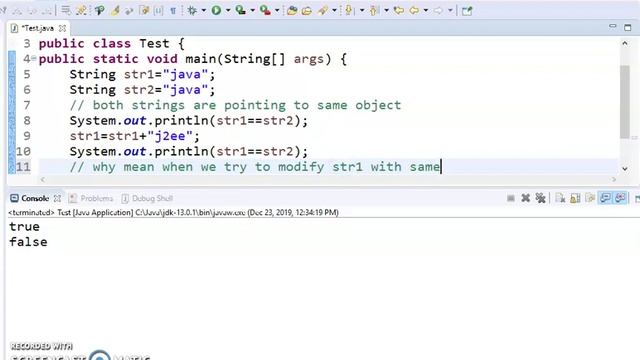This screenshot has width=640, height=360.
Task: Toggle Console Word Wrap icon
Action: coord(590,198)
